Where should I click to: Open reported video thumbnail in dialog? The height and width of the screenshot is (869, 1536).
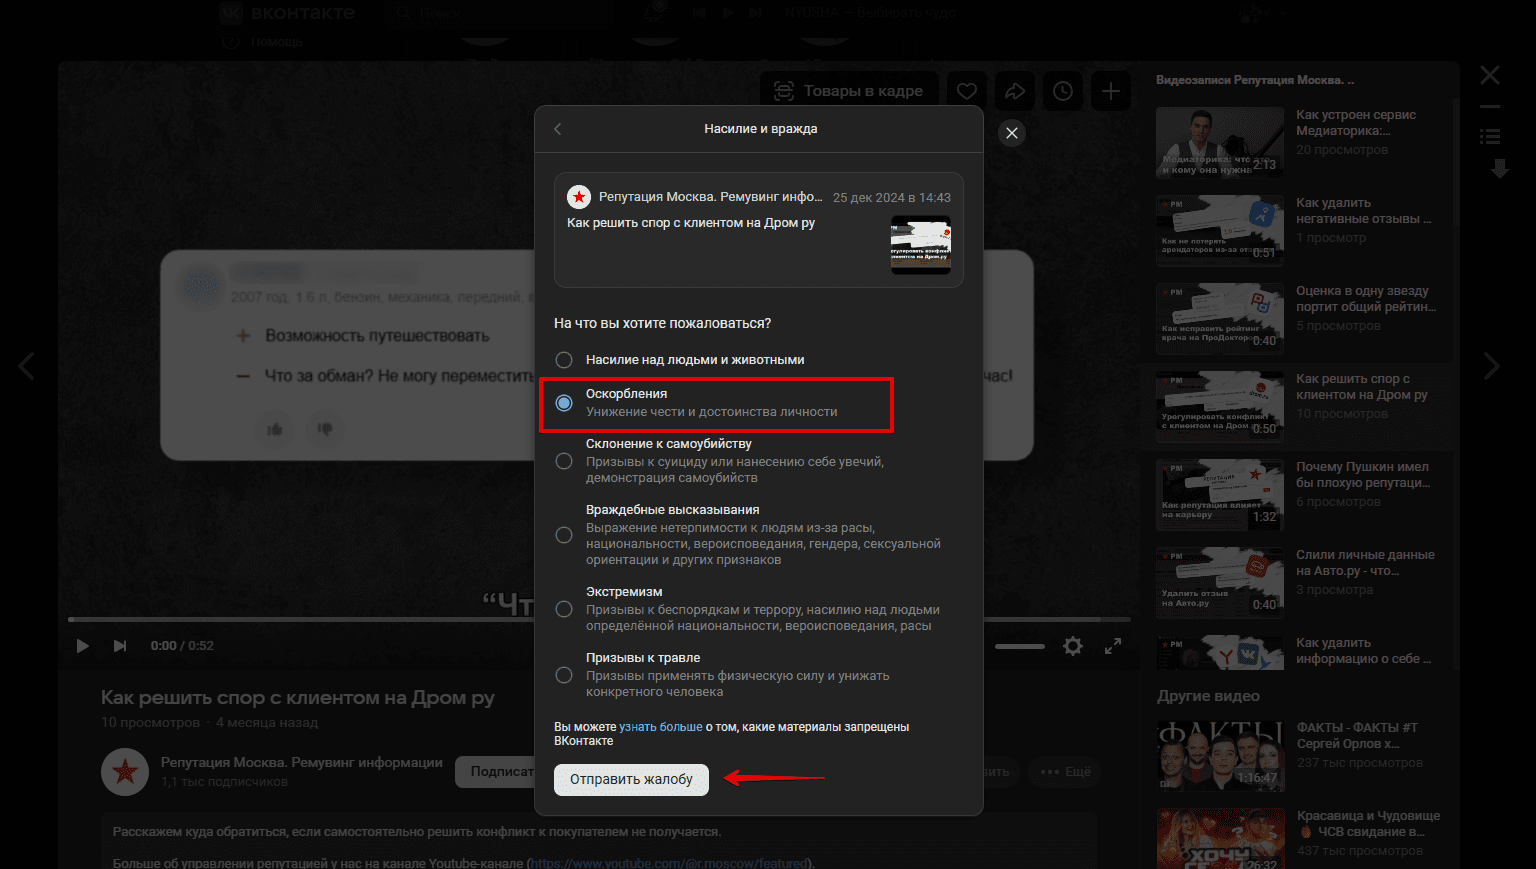click(921, 245)
